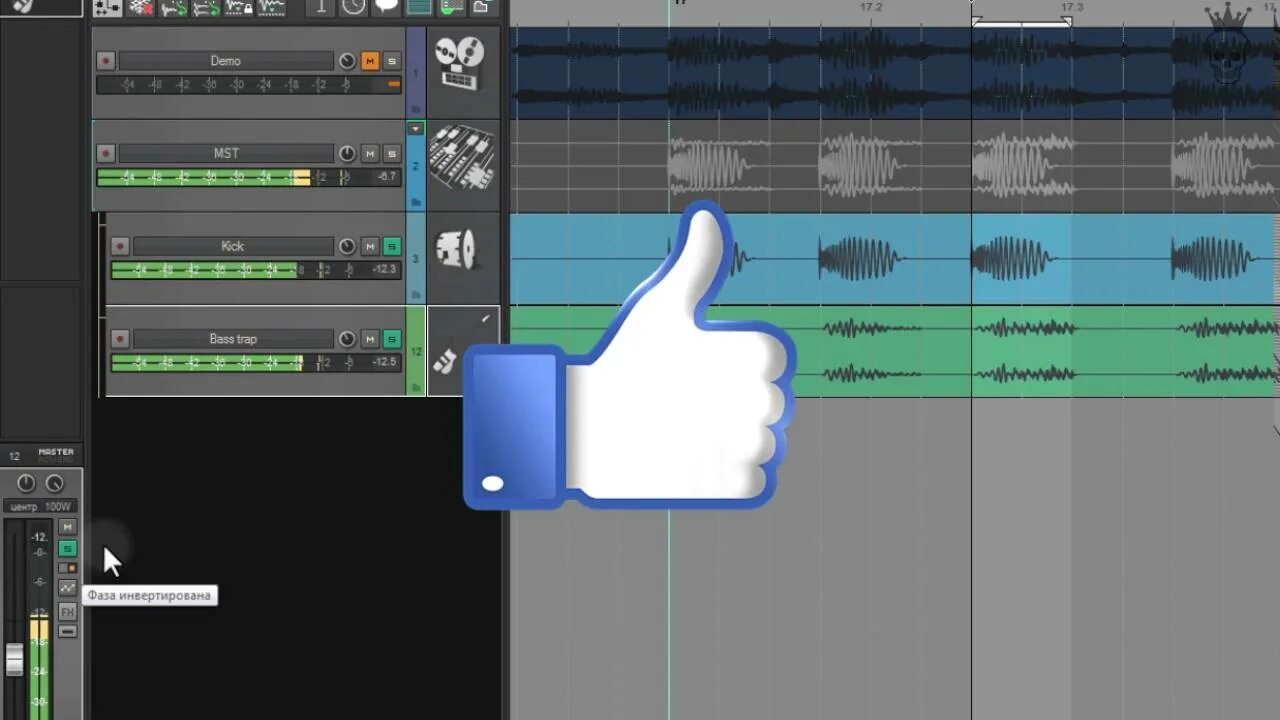This screenshot has width=1280, height=720.
Task: Click the Kick track volume meter
Action: (x=256, y=270)
